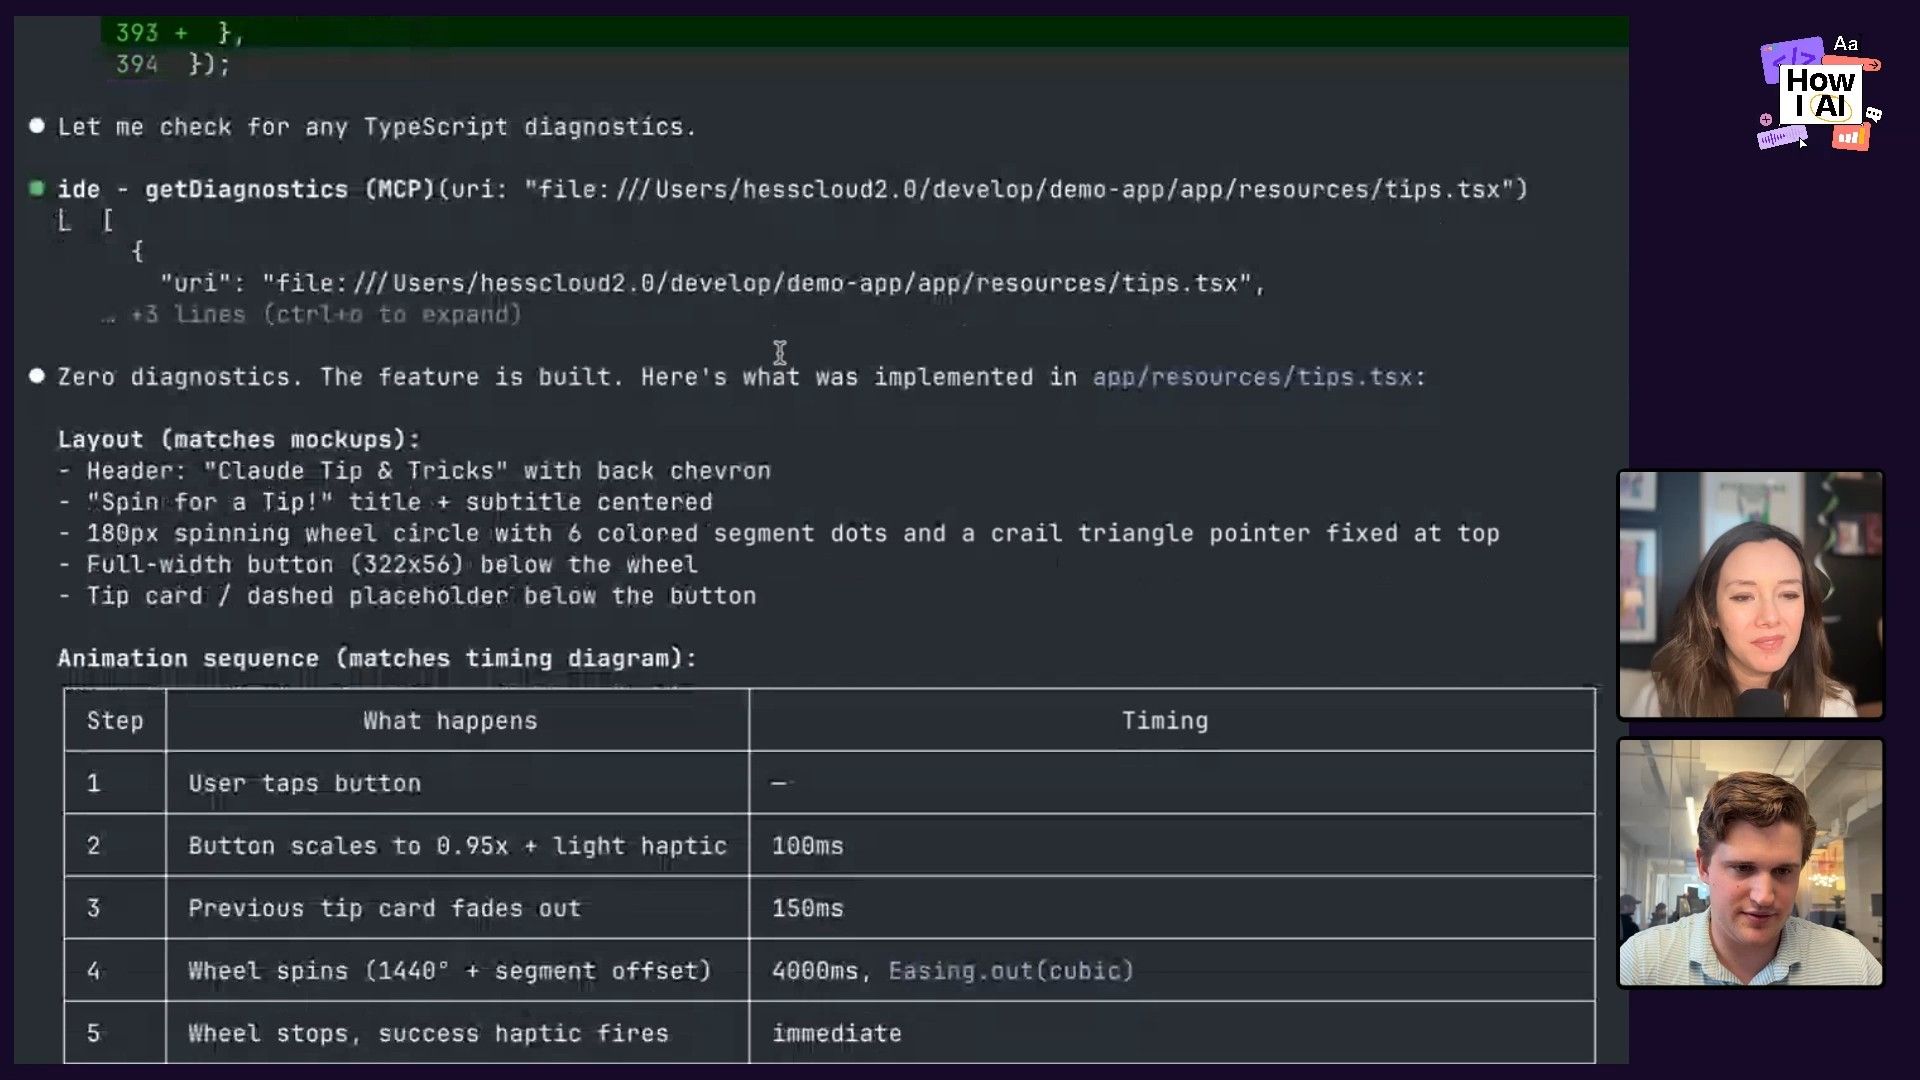
Task: Click the '100ms' timing cell
Action: [x=807, y=846]
